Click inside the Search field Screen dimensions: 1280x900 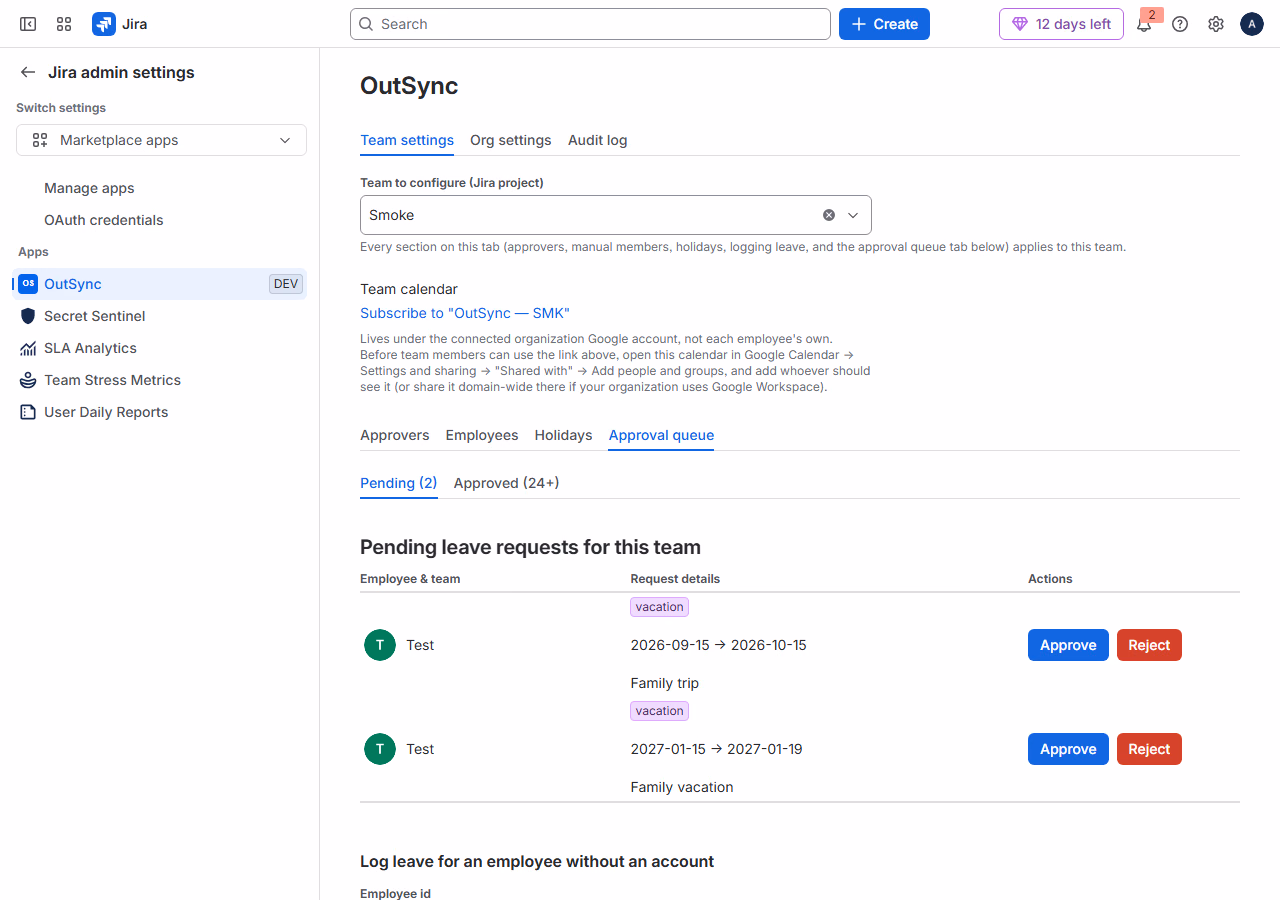590,24
